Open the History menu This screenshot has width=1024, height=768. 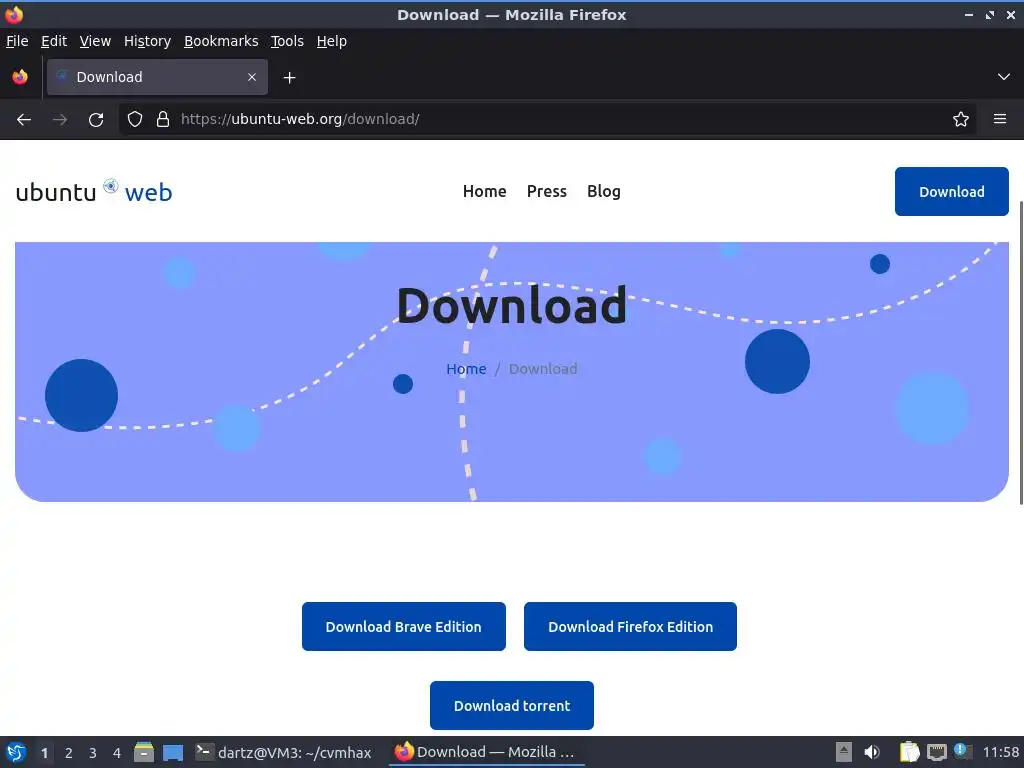pos(148,41)
